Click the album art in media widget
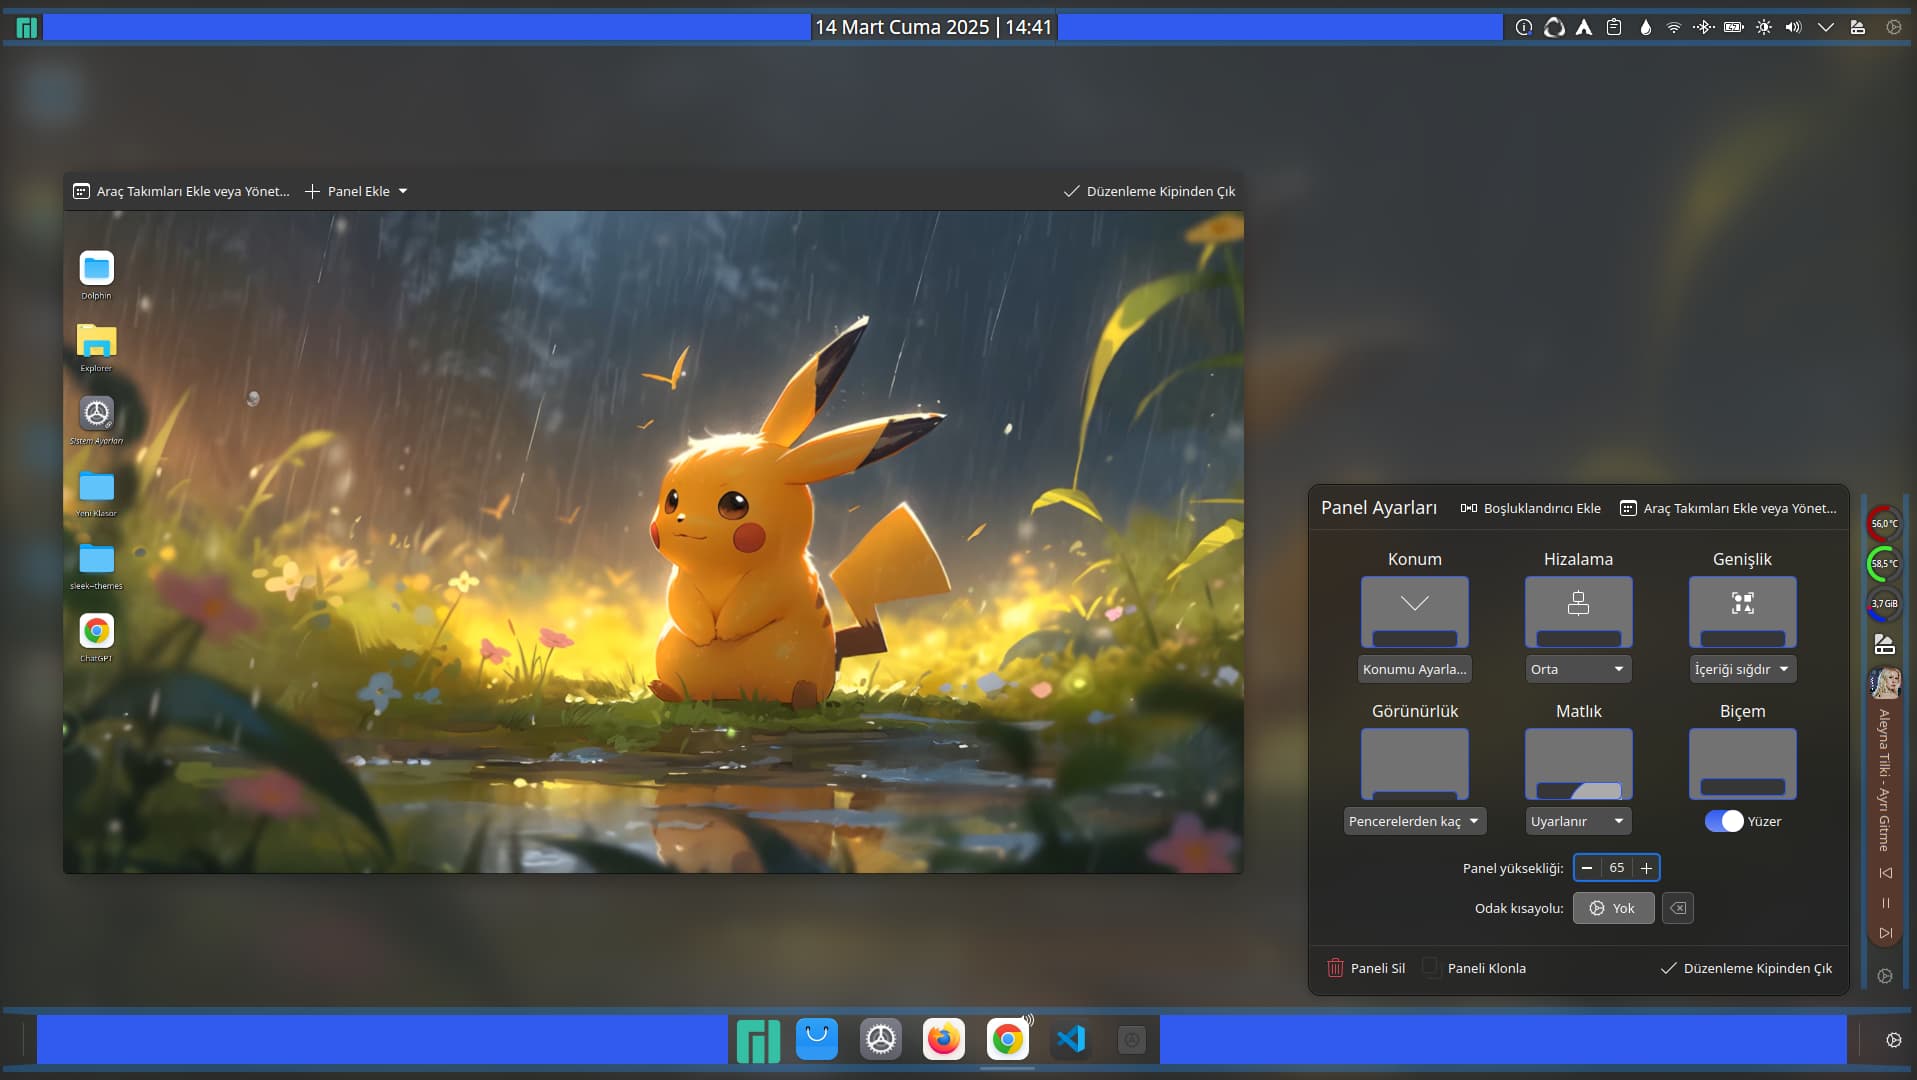1917x1080 pixels. 1885,683
